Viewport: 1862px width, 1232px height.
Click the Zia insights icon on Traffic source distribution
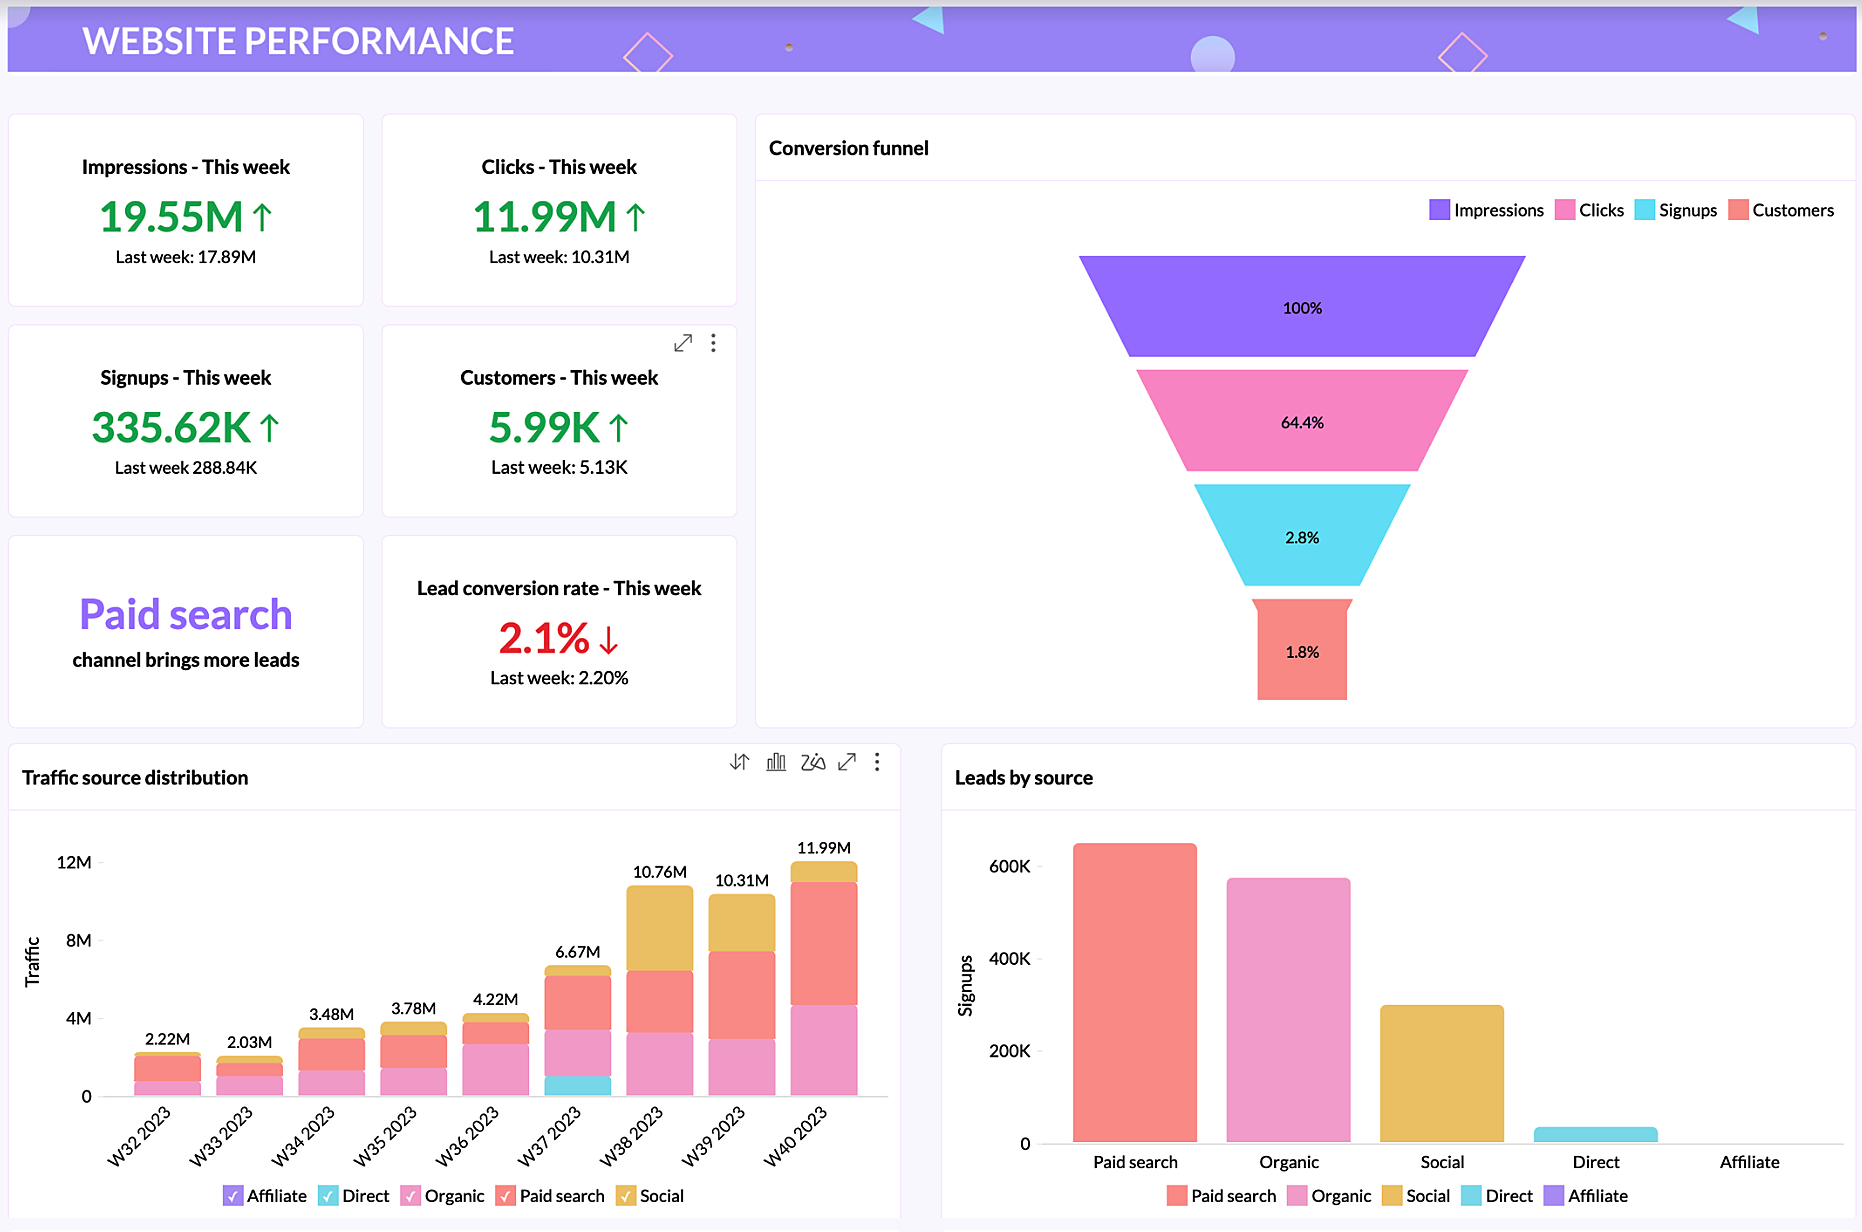tap(812, 762)
